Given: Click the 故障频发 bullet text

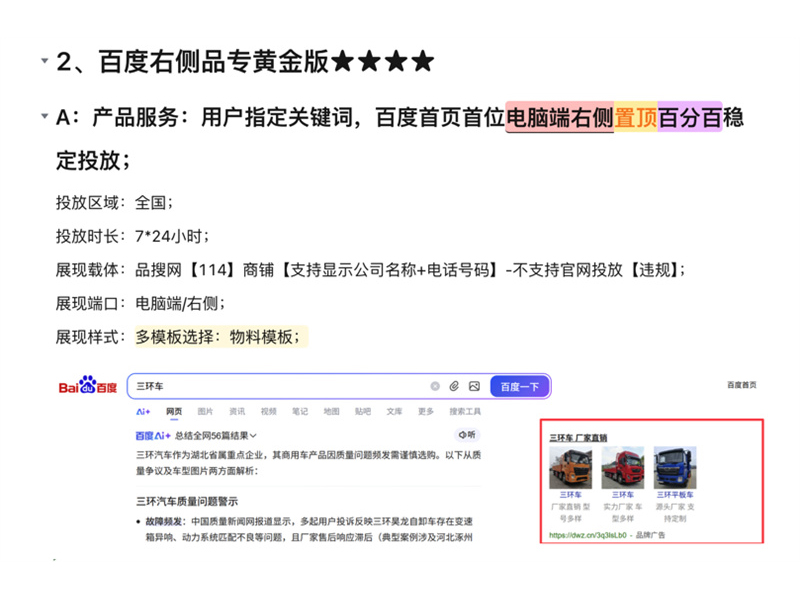Looking at the screenshot, I should (x=164, y=521).
